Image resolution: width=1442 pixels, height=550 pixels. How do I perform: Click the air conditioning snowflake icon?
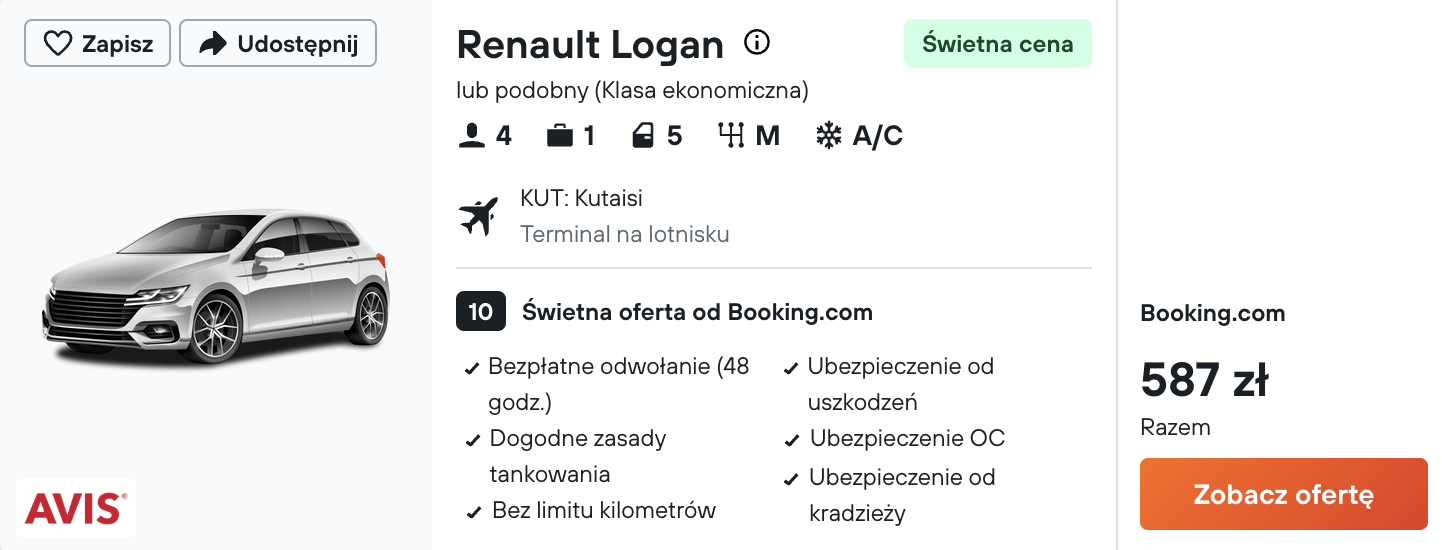pyautogui.click(x=829, y=136)
